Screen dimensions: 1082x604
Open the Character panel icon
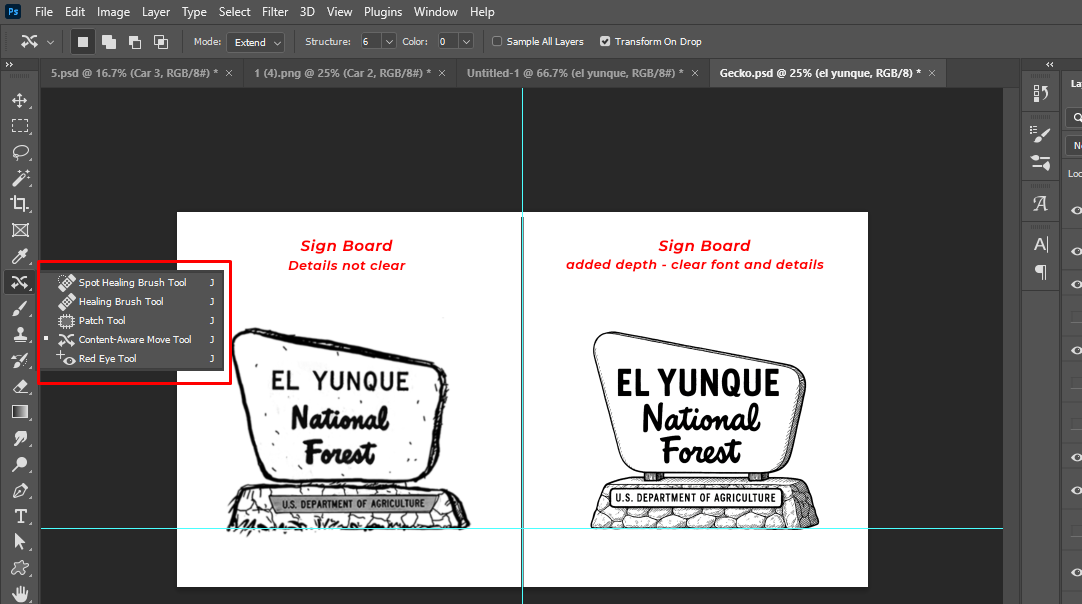click(x=1041, y=244)
